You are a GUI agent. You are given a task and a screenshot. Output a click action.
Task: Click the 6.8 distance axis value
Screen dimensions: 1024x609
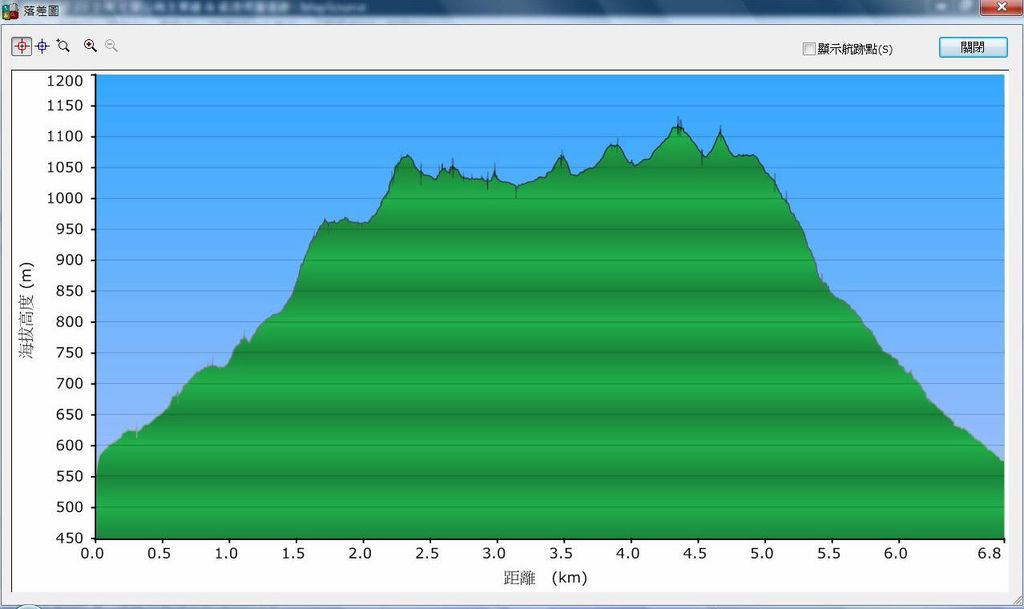point(989,554)
